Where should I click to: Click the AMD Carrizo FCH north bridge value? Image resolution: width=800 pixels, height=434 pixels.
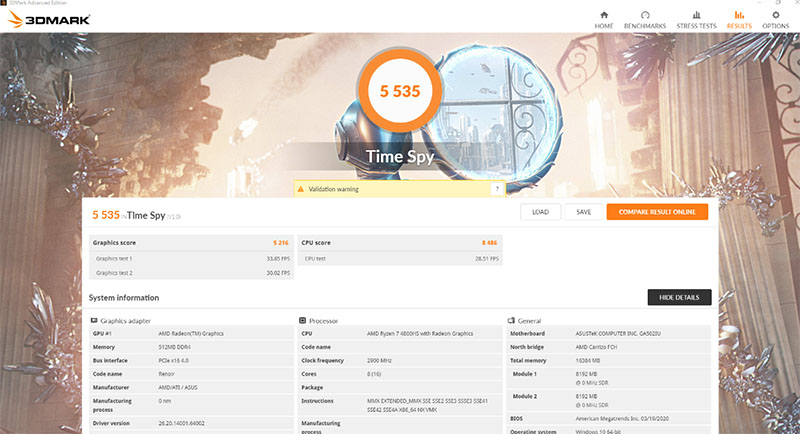pos(596,347)
